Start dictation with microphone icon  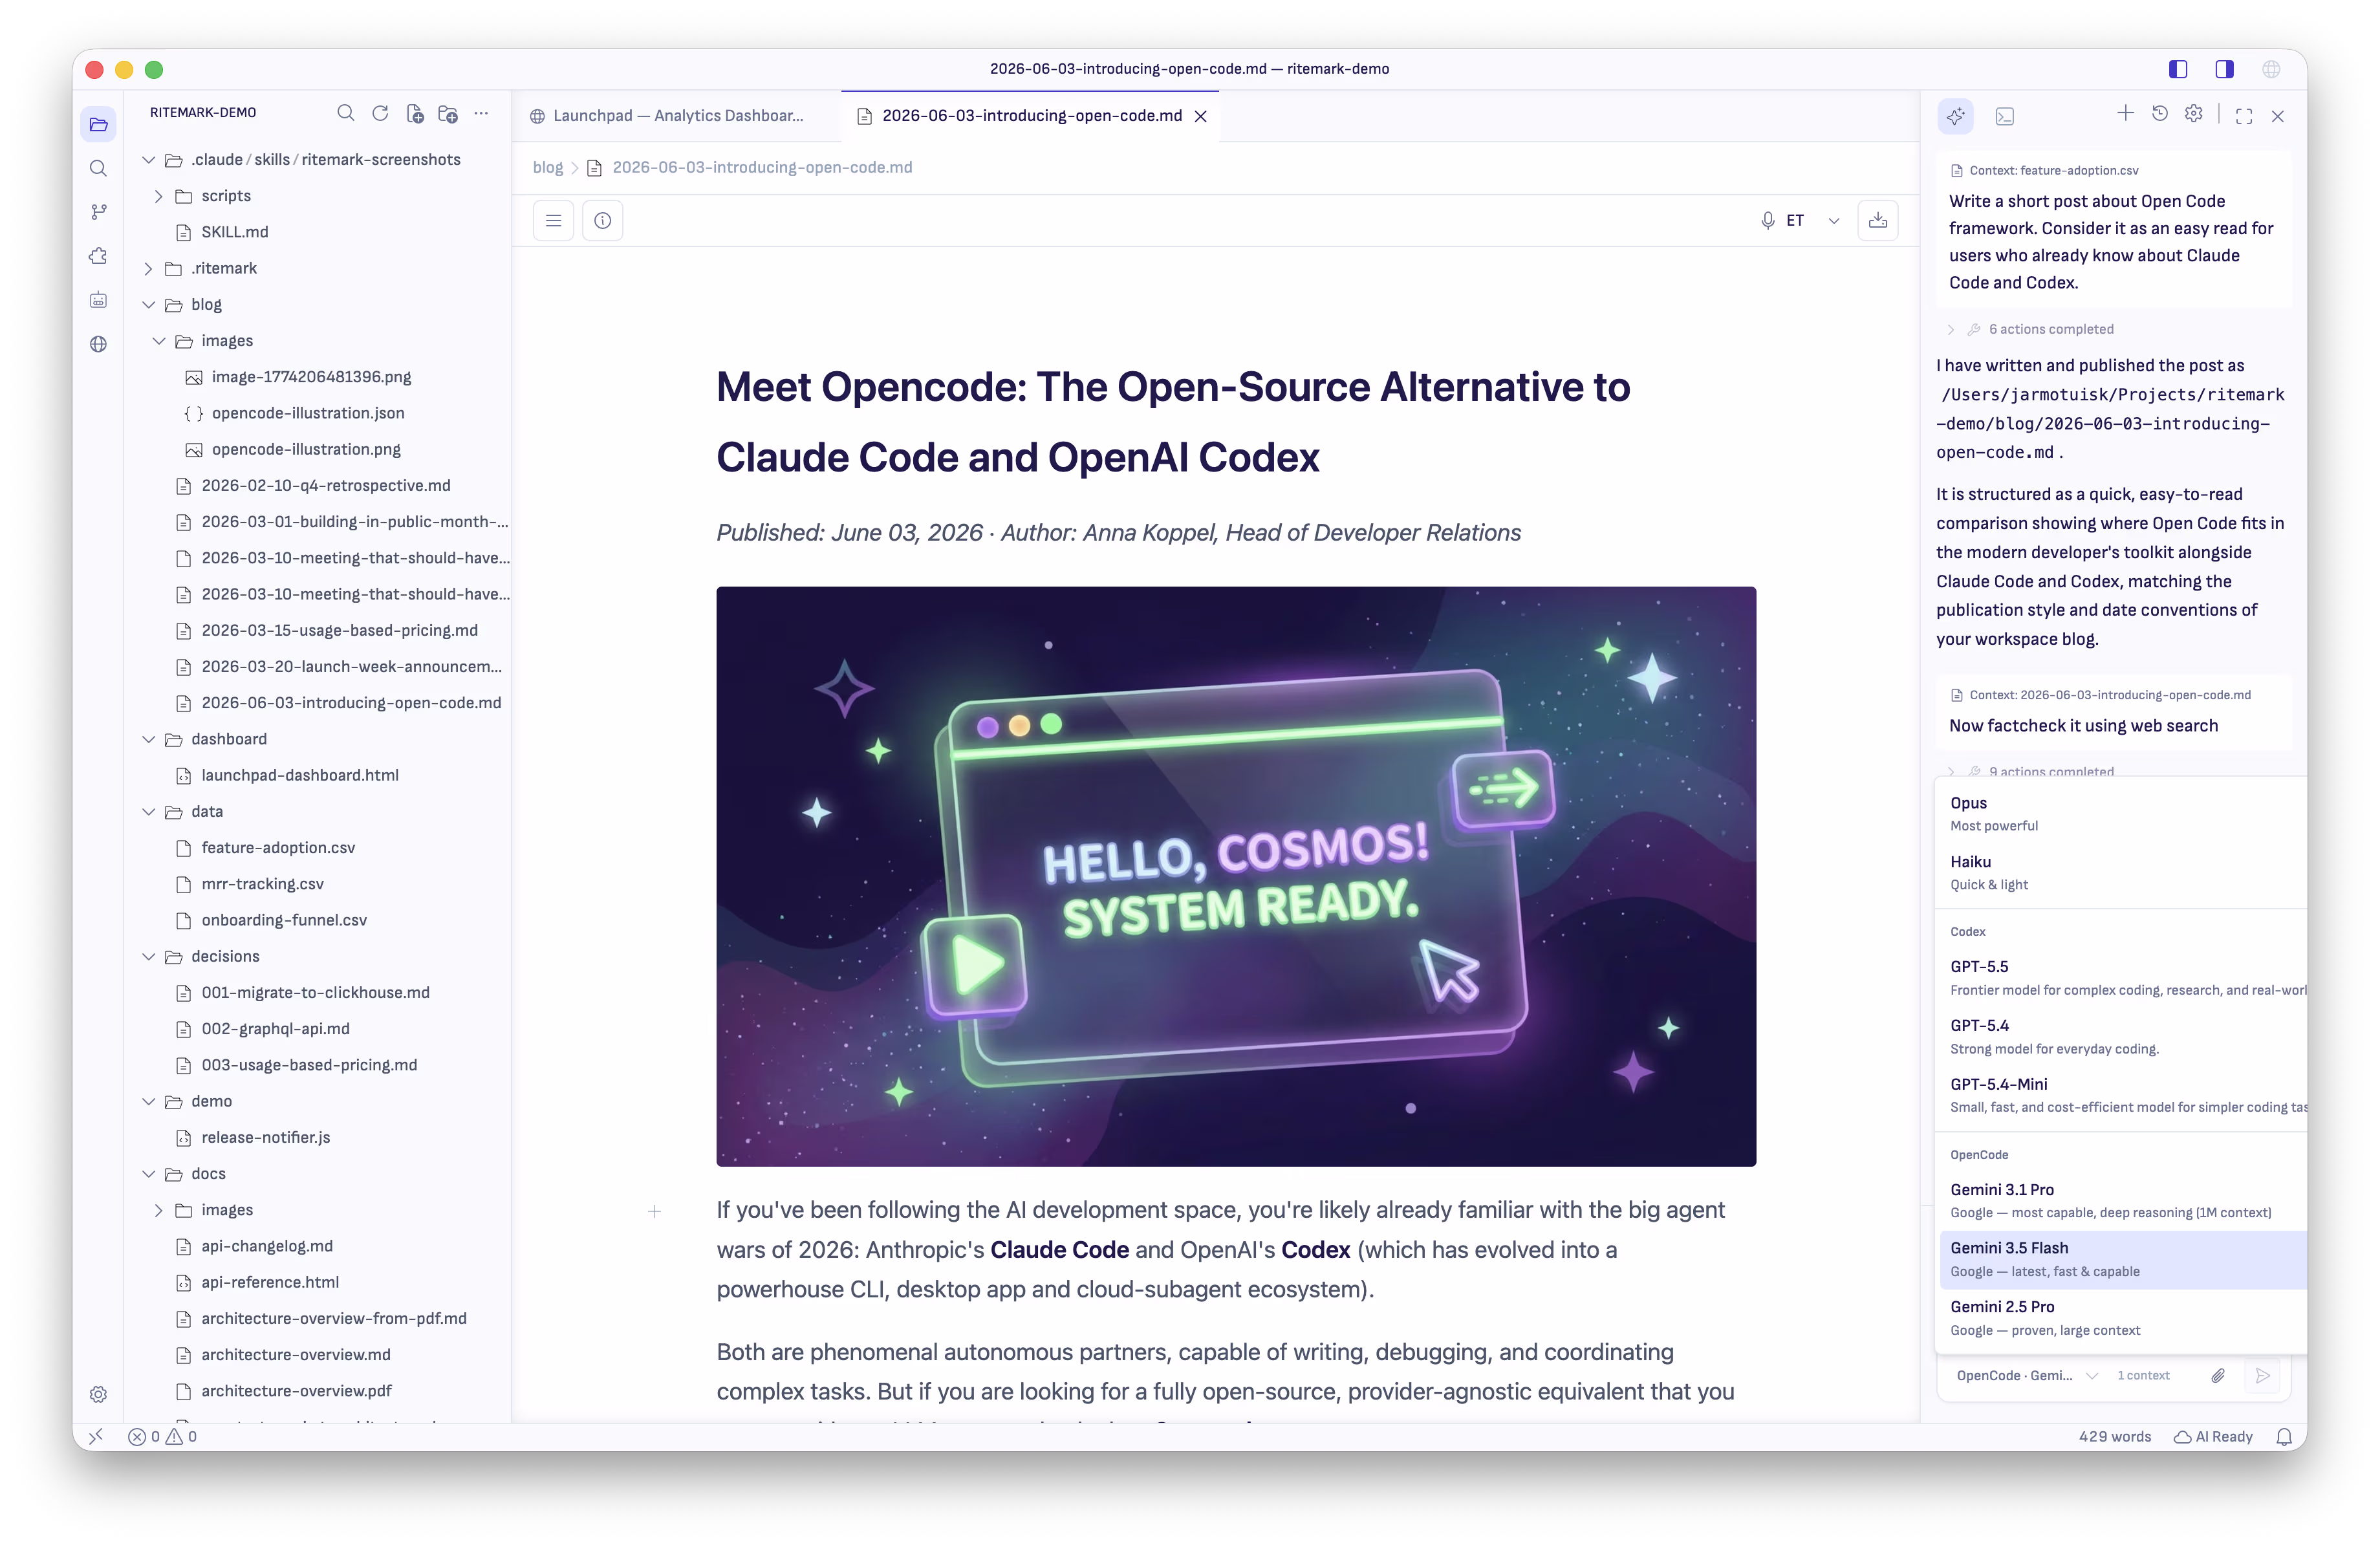click(1767, 220)
